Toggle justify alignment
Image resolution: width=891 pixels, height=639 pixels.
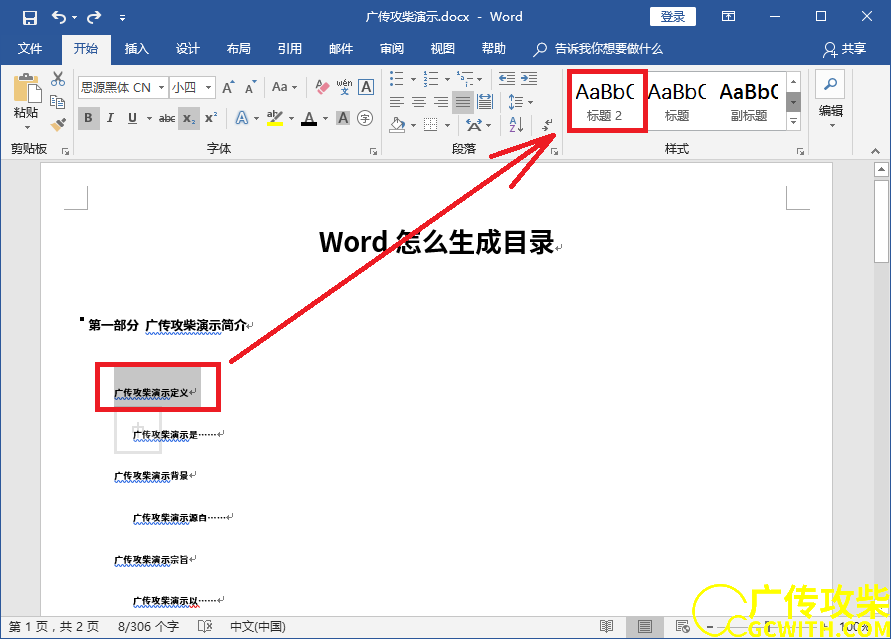(x=463, y=102)
